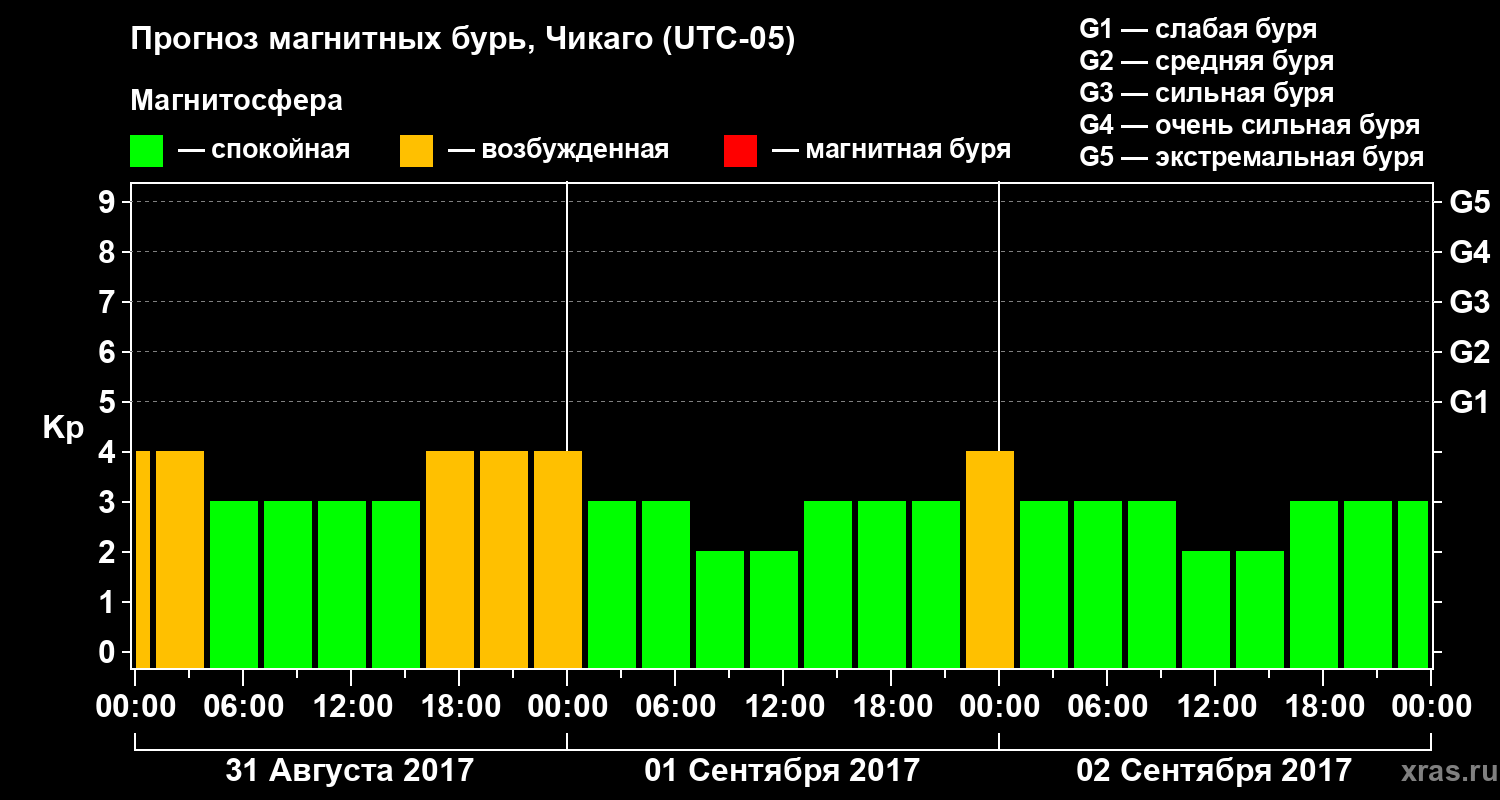Click the last orange bar before 00:00 of 02 Сентября
This screenshot has height=800, width=1500.
pyautogui.click(x=990, y=559)
